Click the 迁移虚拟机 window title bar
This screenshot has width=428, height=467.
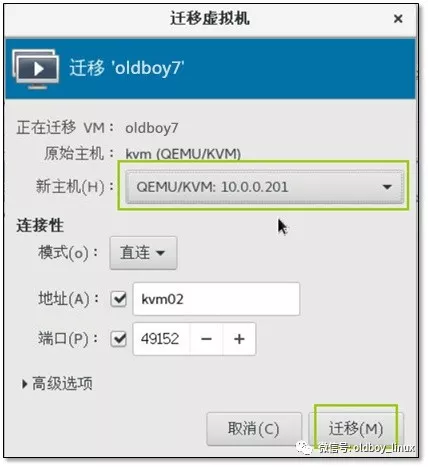[x=210, y=18]
